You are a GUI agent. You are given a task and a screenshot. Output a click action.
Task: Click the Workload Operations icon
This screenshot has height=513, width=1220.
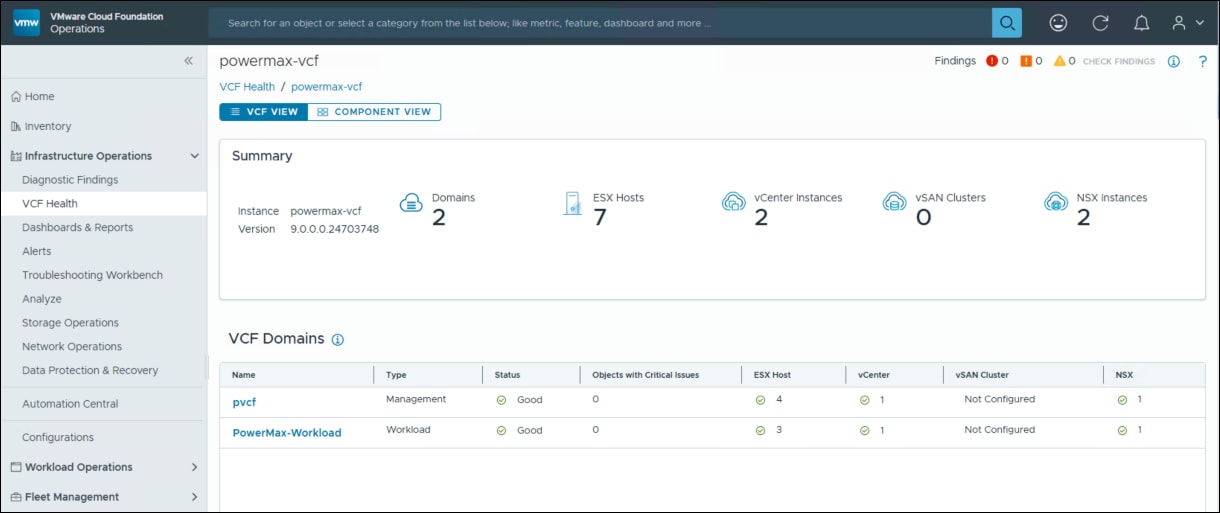point(16,467)
